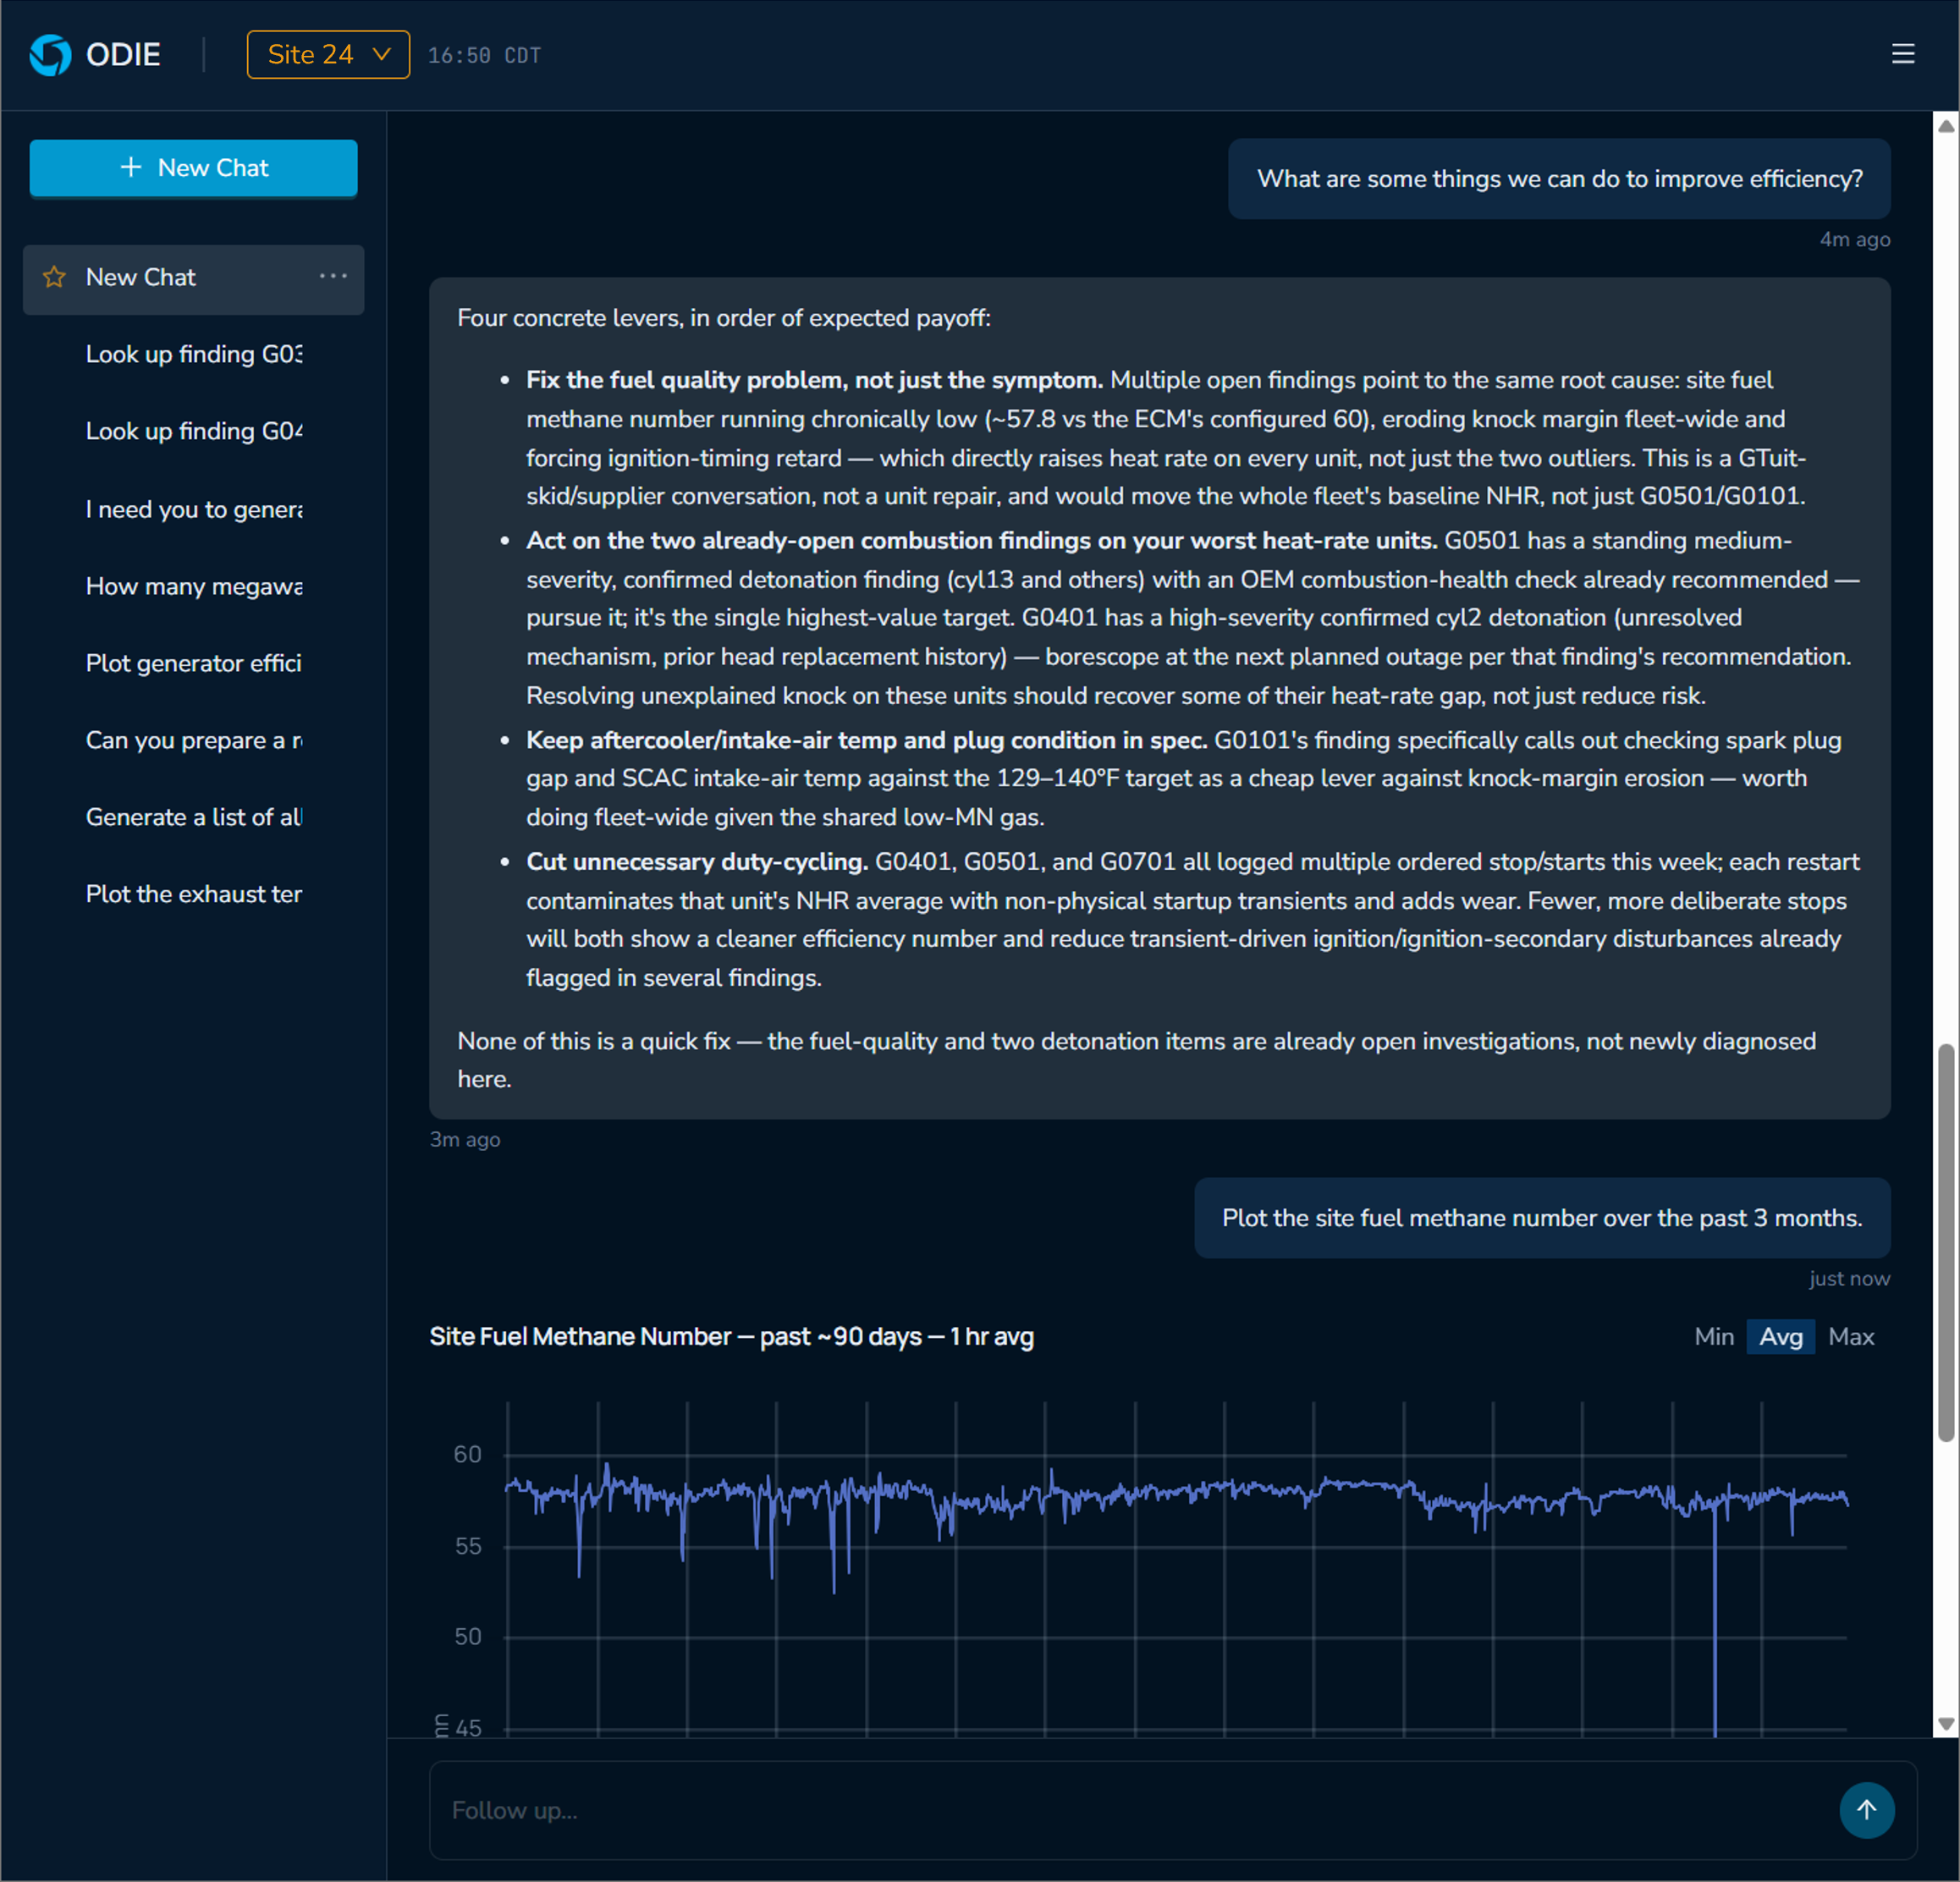
Task: Click the chart title 'Site Fuel Methane Number'
Action: (x=731, y=1337)
